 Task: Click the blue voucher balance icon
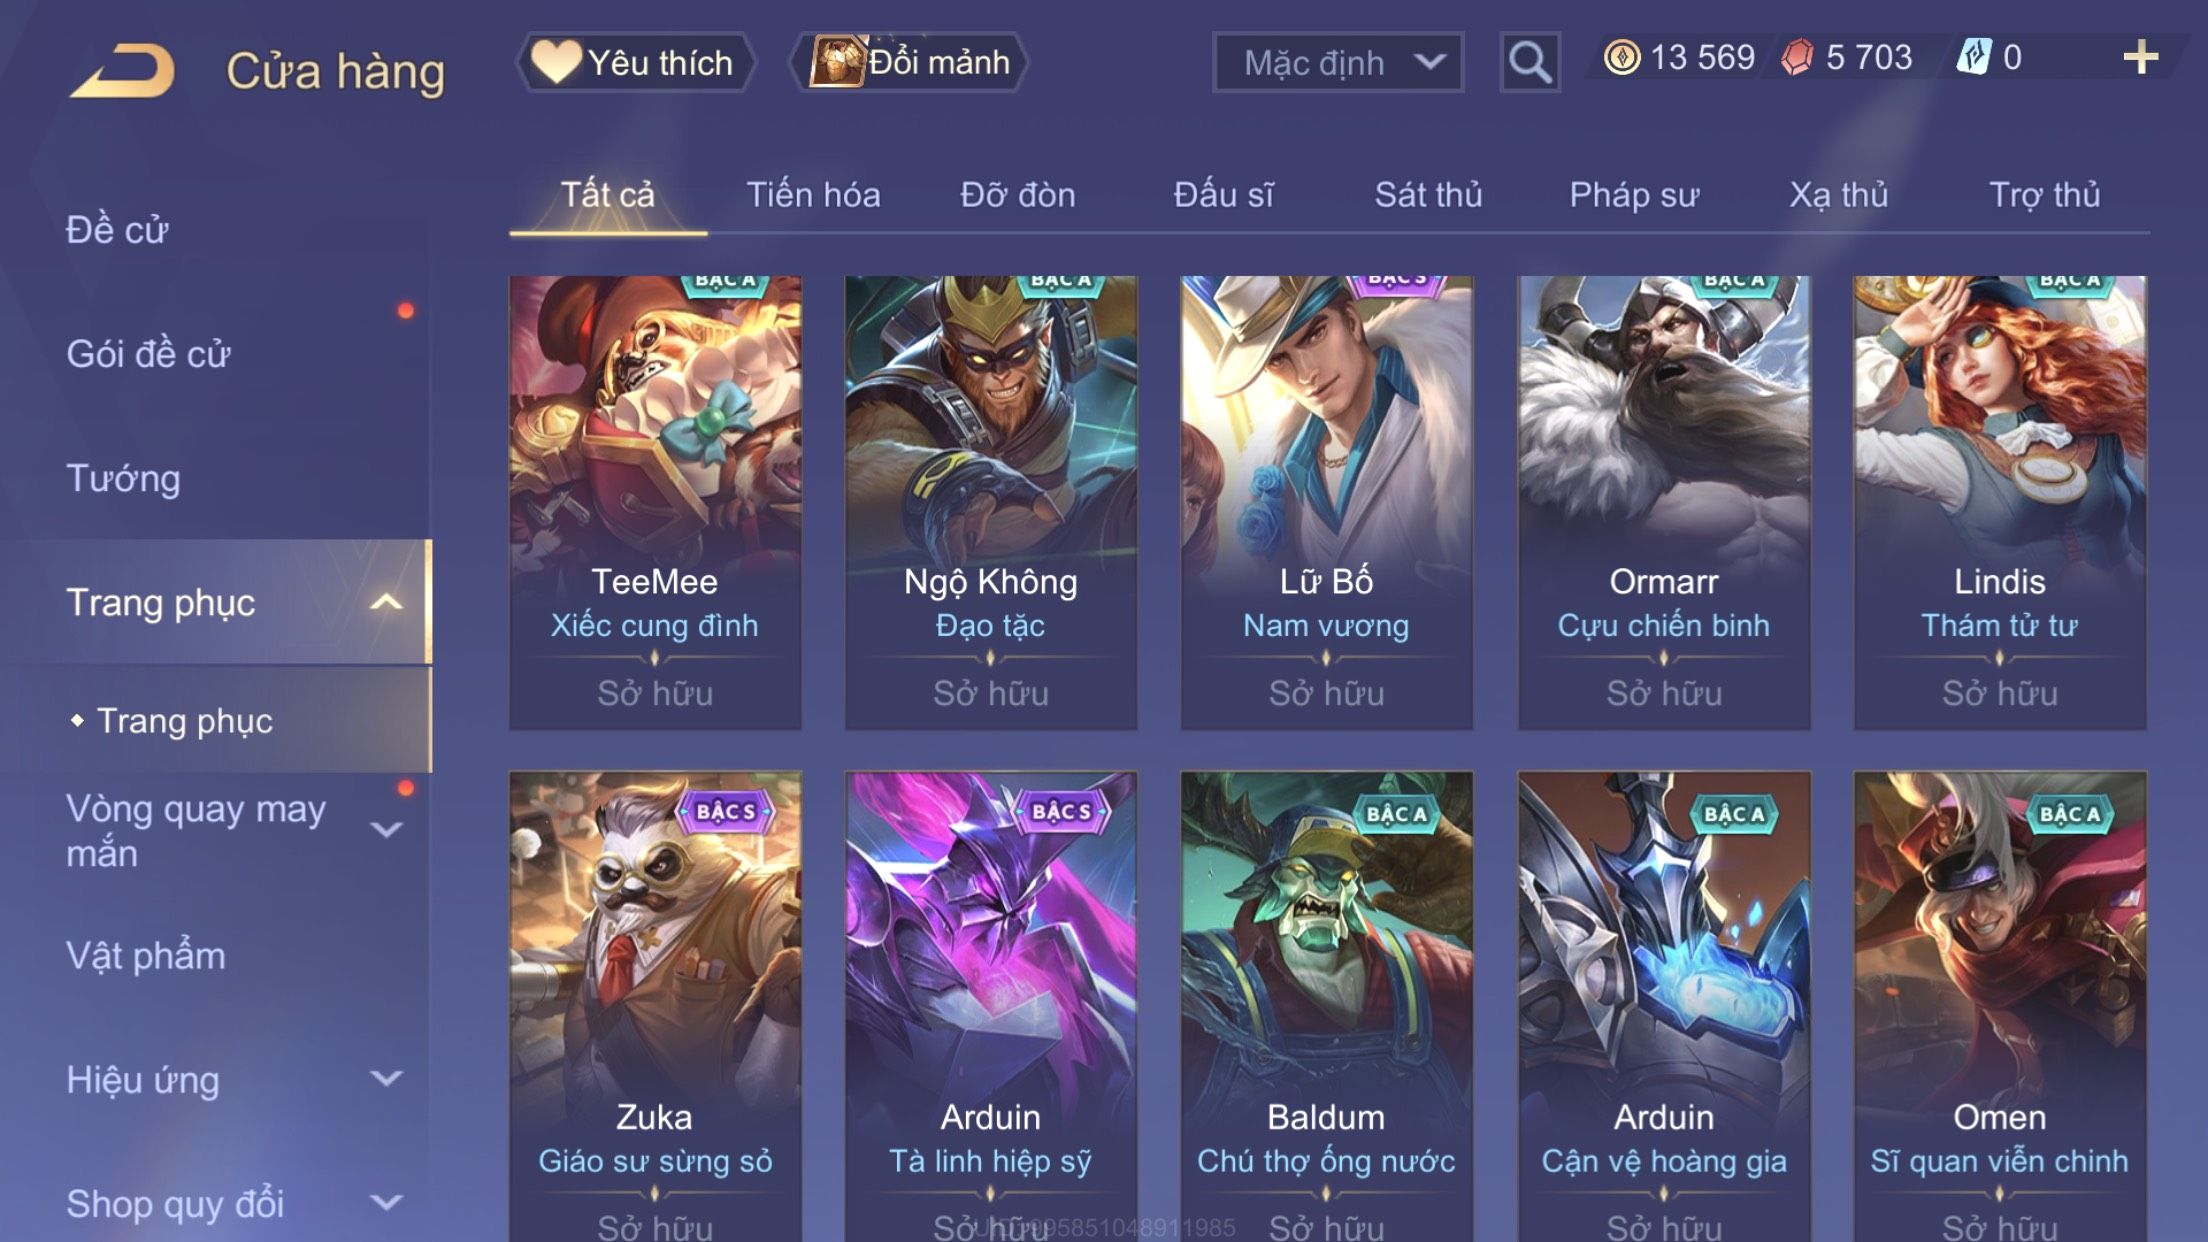(1974, 57)
